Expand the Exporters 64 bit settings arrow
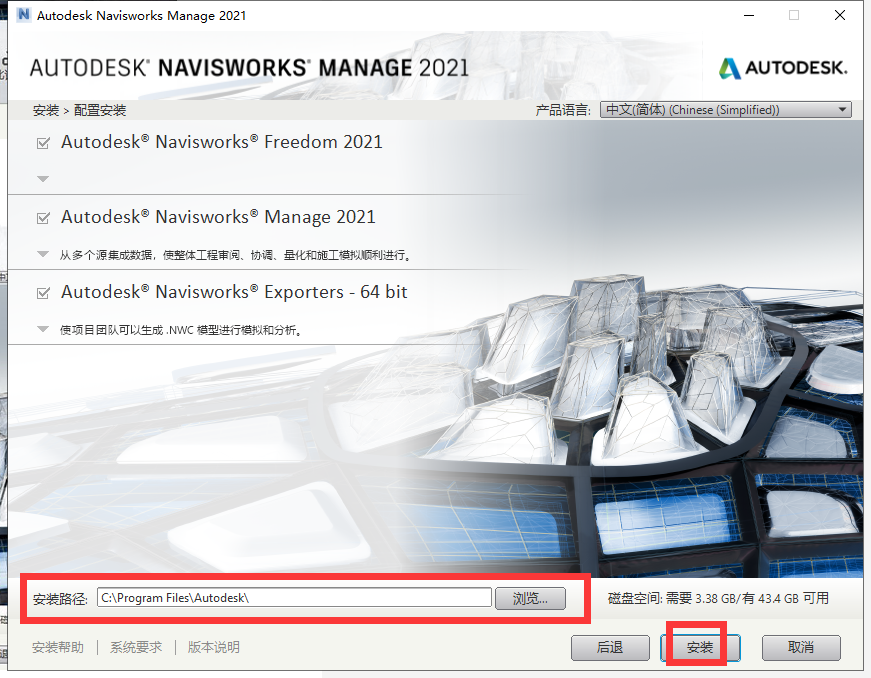The height and width of the screenshot is (678, 871). tap(42, 329)
